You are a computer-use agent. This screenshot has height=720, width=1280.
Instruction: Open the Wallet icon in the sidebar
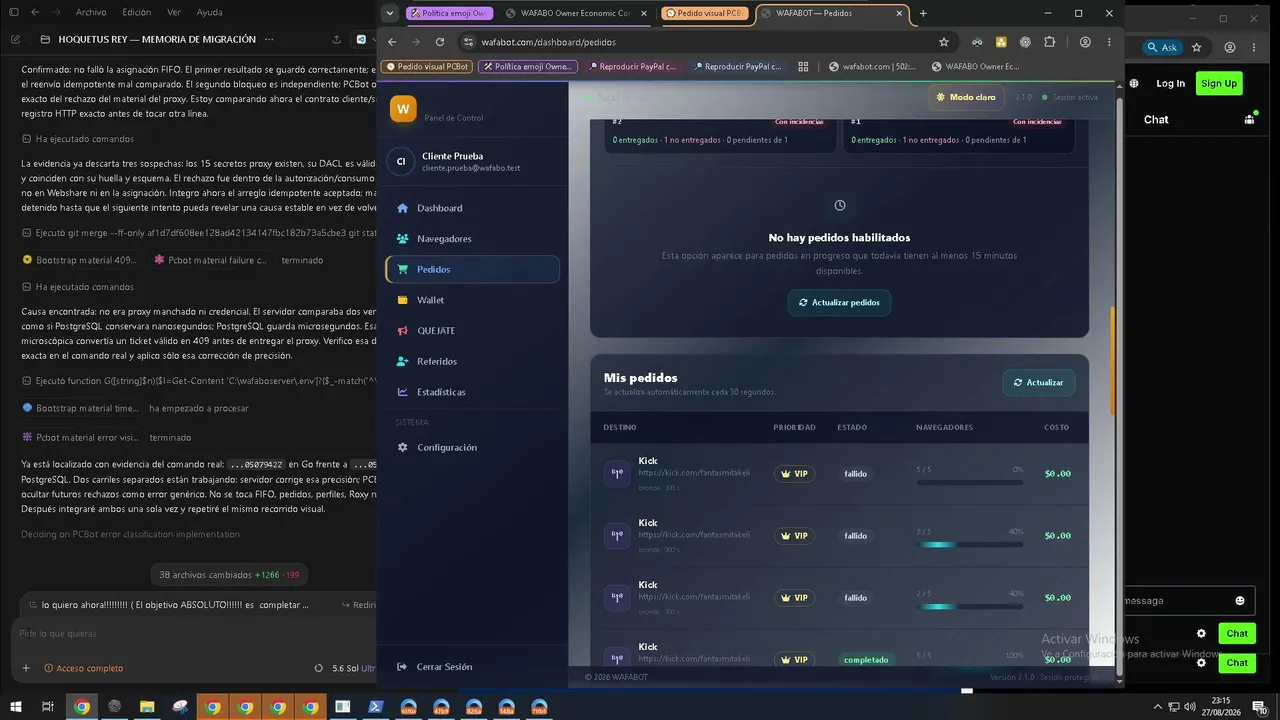coord(402,300)
